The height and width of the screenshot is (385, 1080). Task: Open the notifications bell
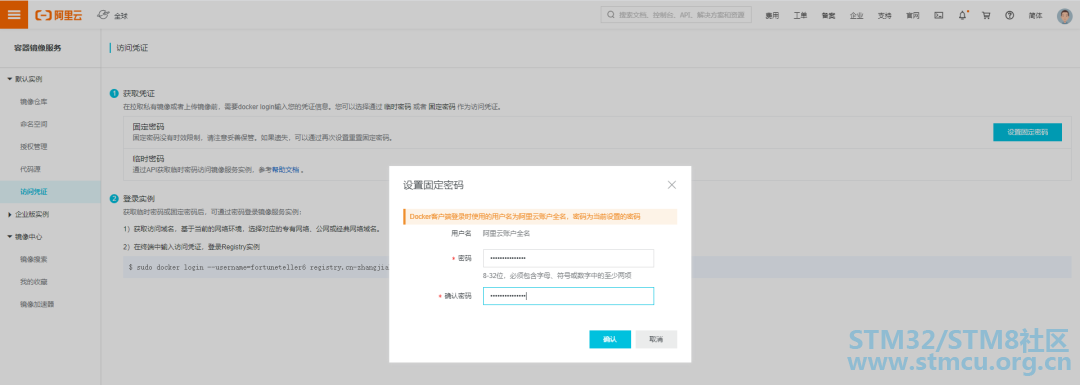[x=963, y=15]
